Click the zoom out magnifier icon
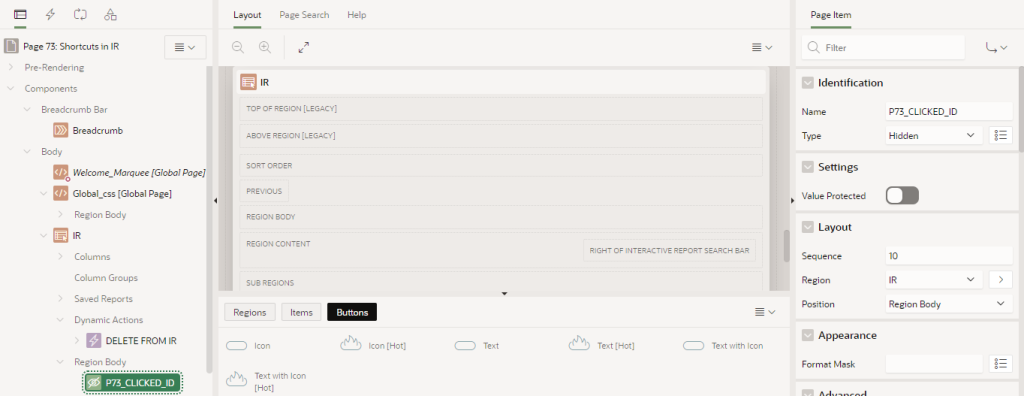Viewport: 1024px width, 396px height. point(238,47)
